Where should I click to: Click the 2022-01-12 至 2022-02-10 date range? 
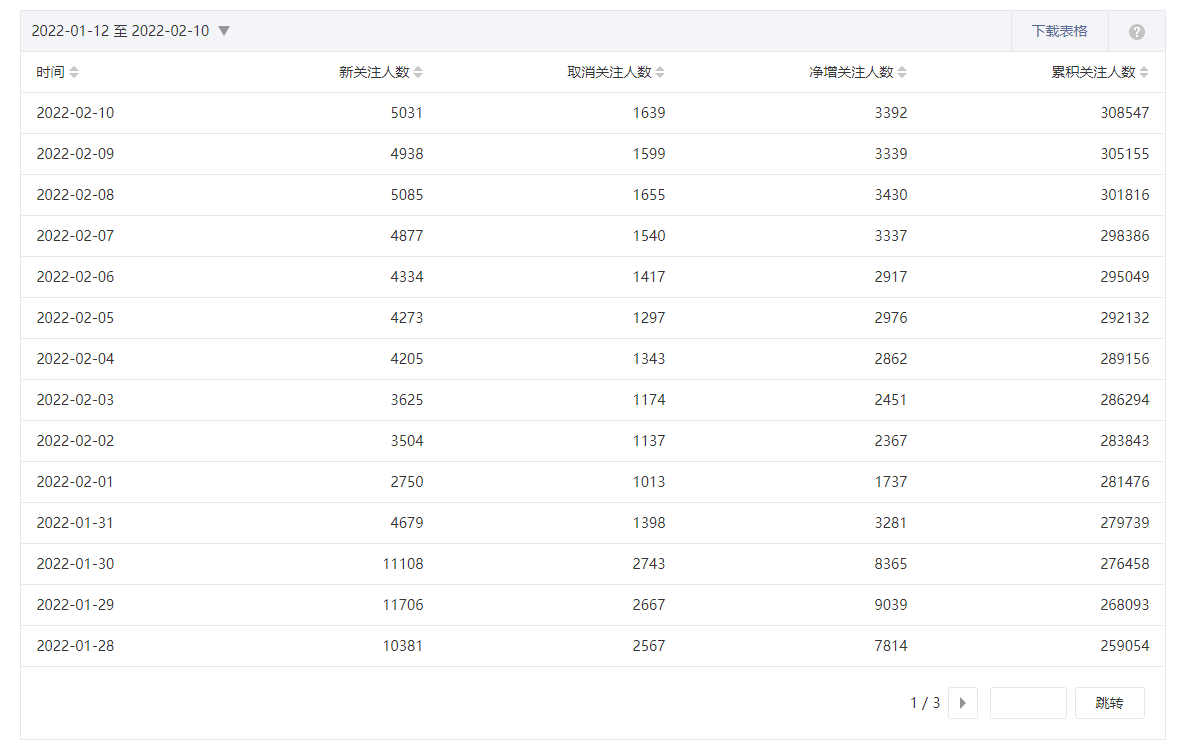(x=120, y=31)
